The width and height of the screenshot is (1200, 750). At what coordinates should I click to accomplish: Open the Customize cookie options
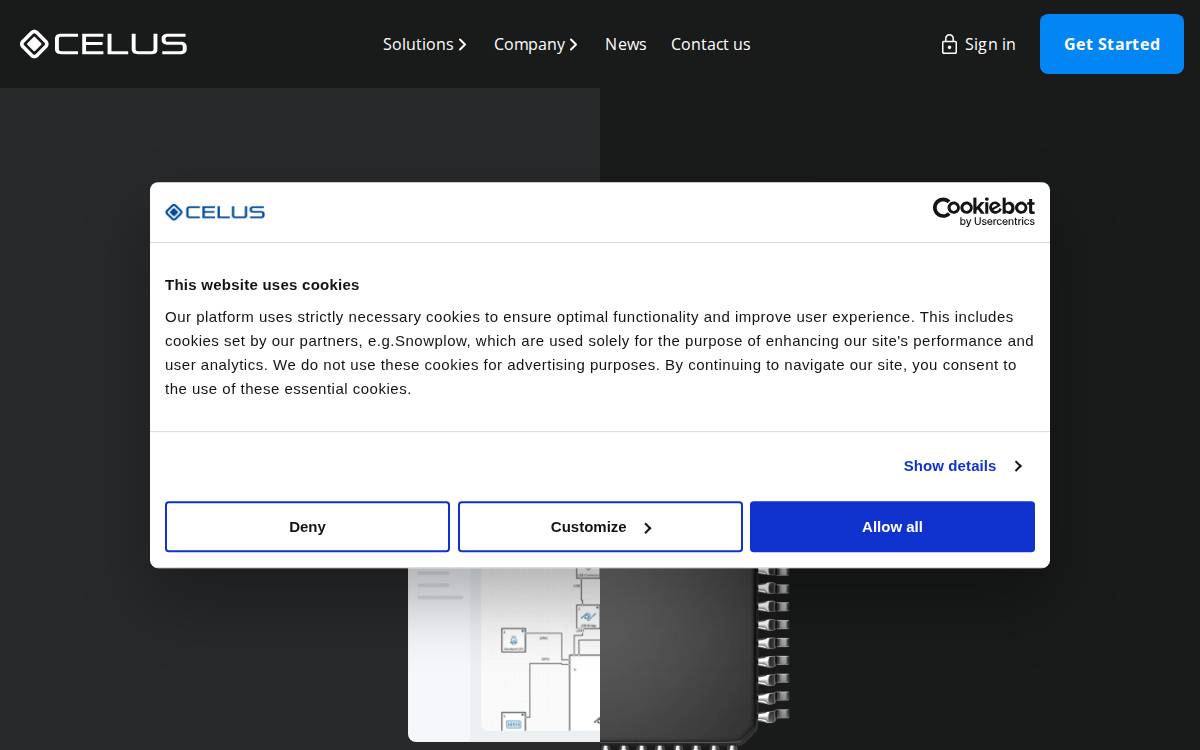pyautogui.click(x=600, y=527)
